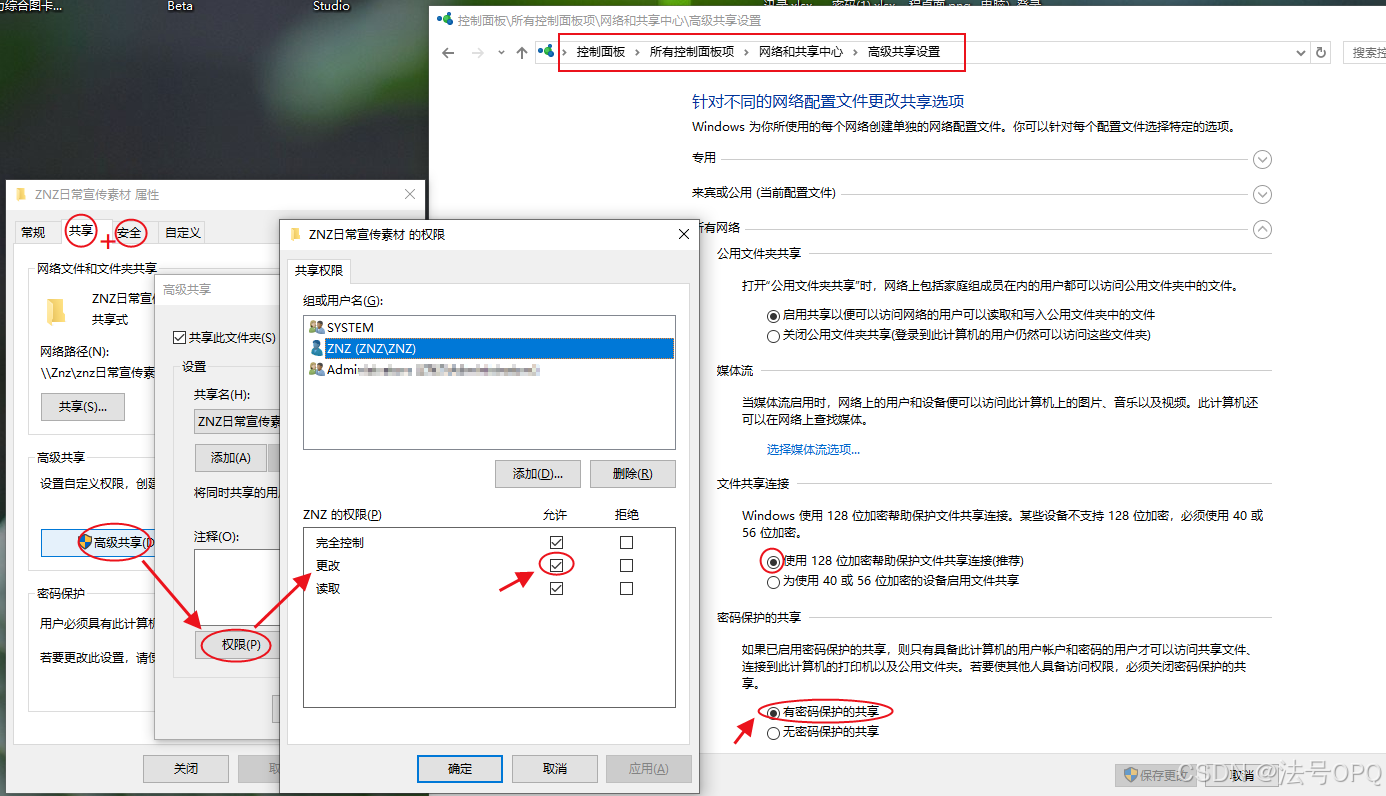
Task: Toggle 完全控制 deny checkbox
Action: tap(626, 542)
